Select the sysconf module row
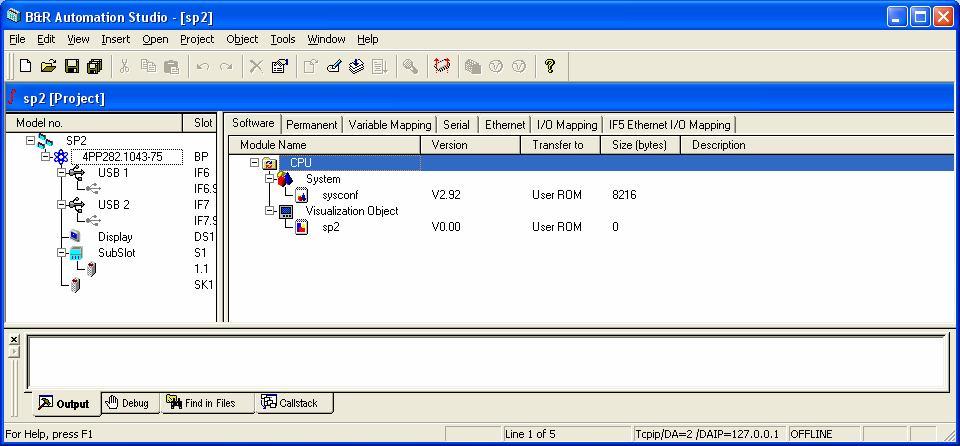The width and height of the screenshot is (960, 446). (591, 195)
